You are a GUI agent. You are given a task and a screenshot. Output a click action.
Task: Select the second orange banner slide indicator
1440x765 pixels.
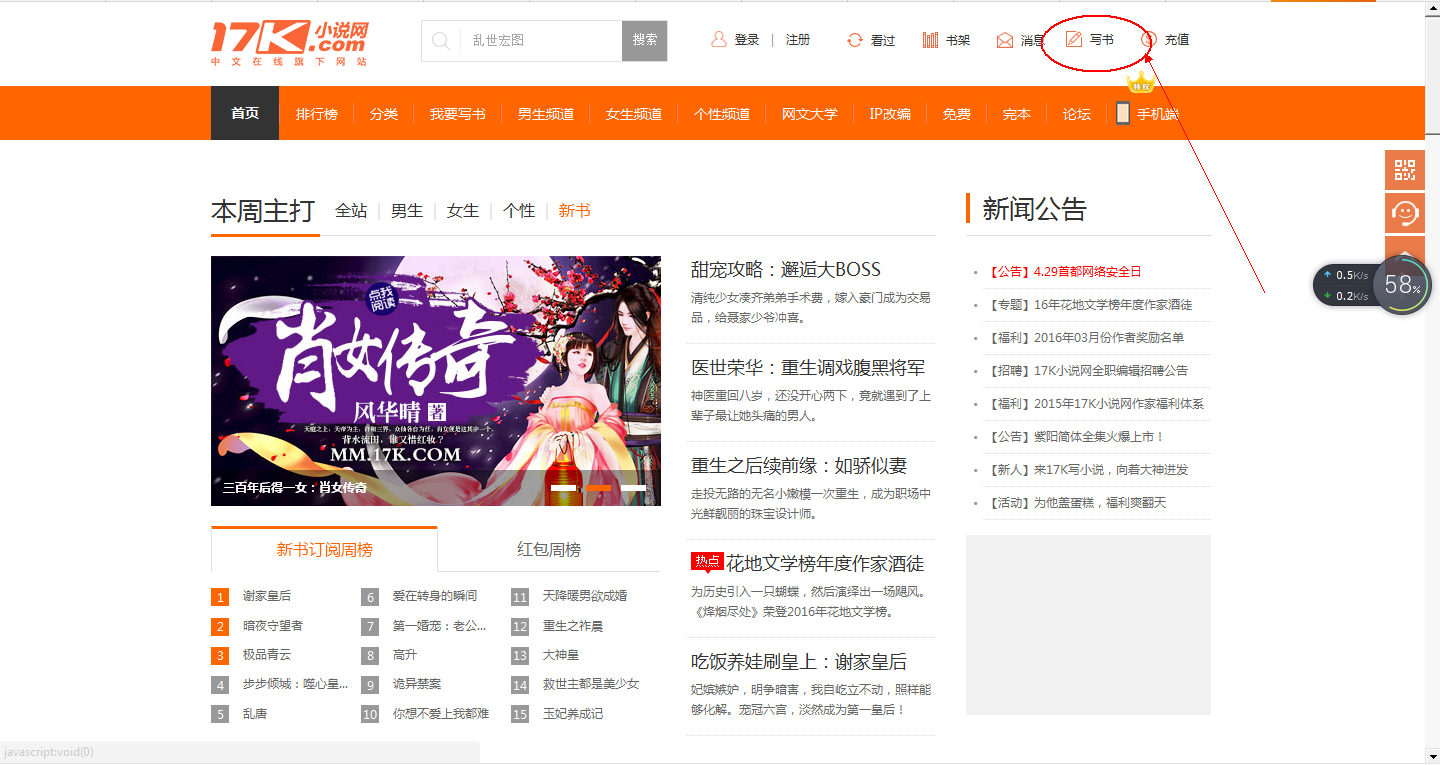tap(599, 488)
